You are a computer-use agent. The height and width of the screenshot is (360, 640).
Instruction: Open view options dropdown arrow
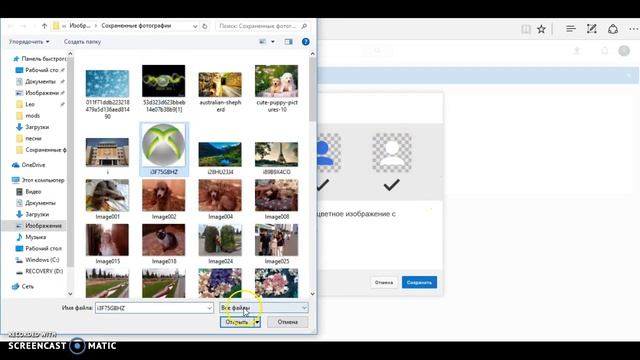pyautogui.click(x=273, y=42)
